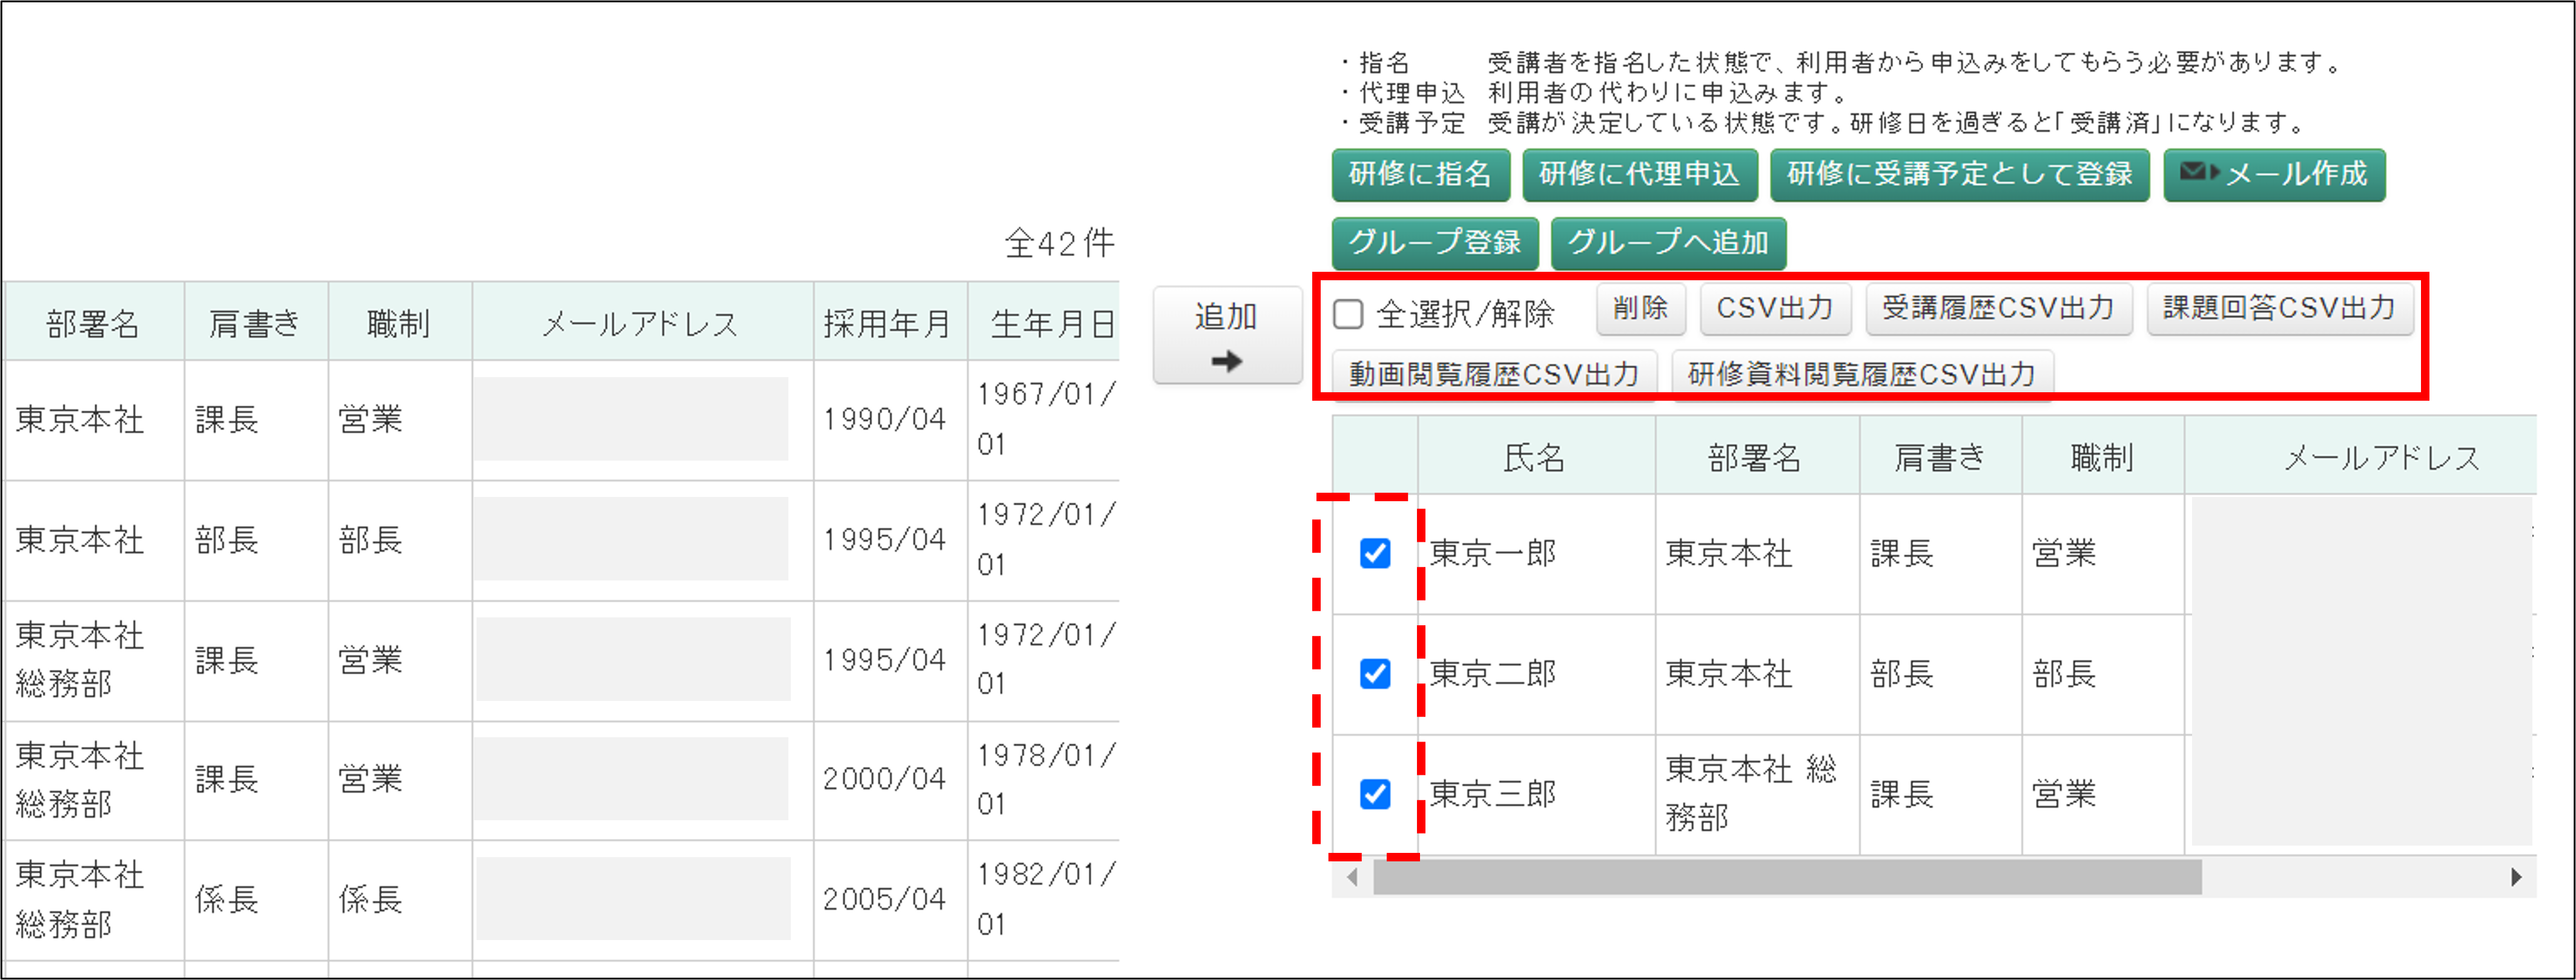
Task: Register via 研修に受講予定として登録 button
Action: click(1959, 175)
